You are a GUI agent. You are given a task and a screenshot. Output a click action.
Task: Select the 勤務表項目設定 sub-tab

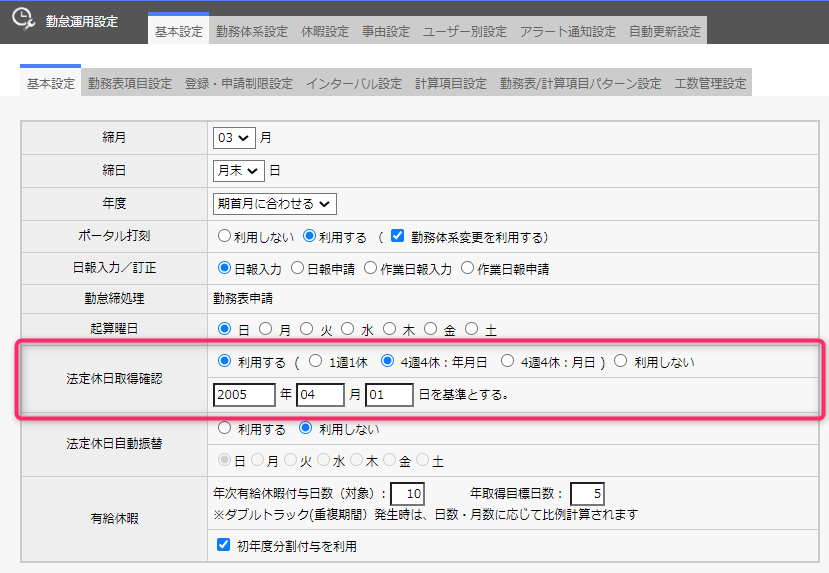coord(129,83)
